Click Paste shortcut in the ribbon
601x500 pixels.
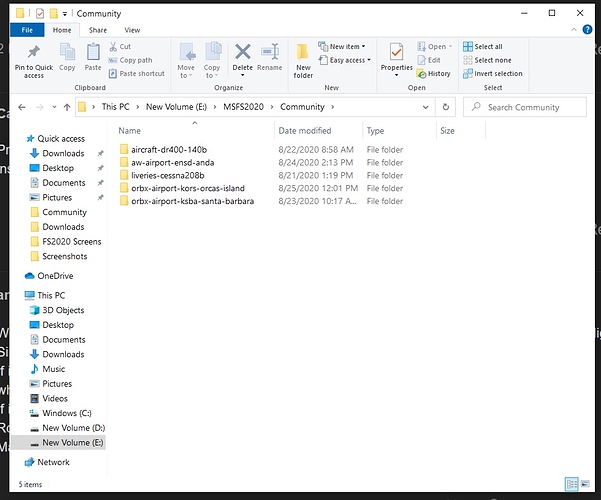tap(136, 74)
